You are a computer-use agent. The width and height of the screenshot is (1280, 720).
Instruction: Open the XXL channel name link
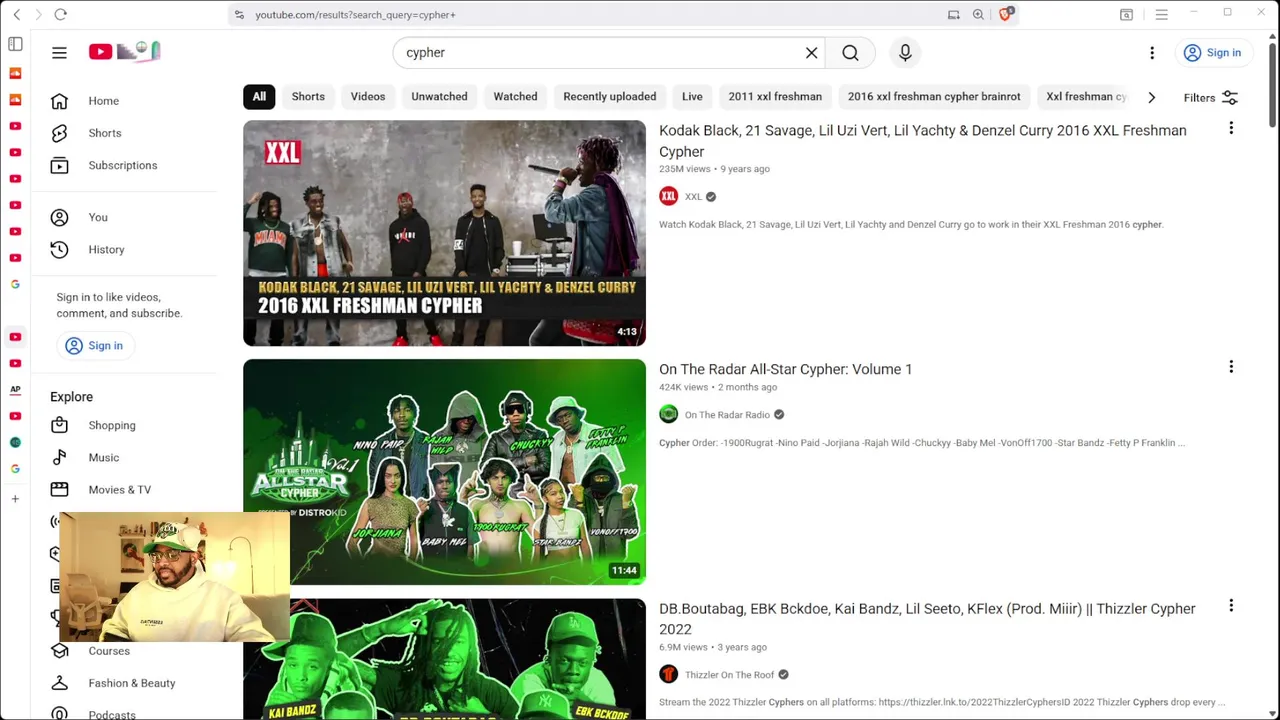tap(693, 196)
